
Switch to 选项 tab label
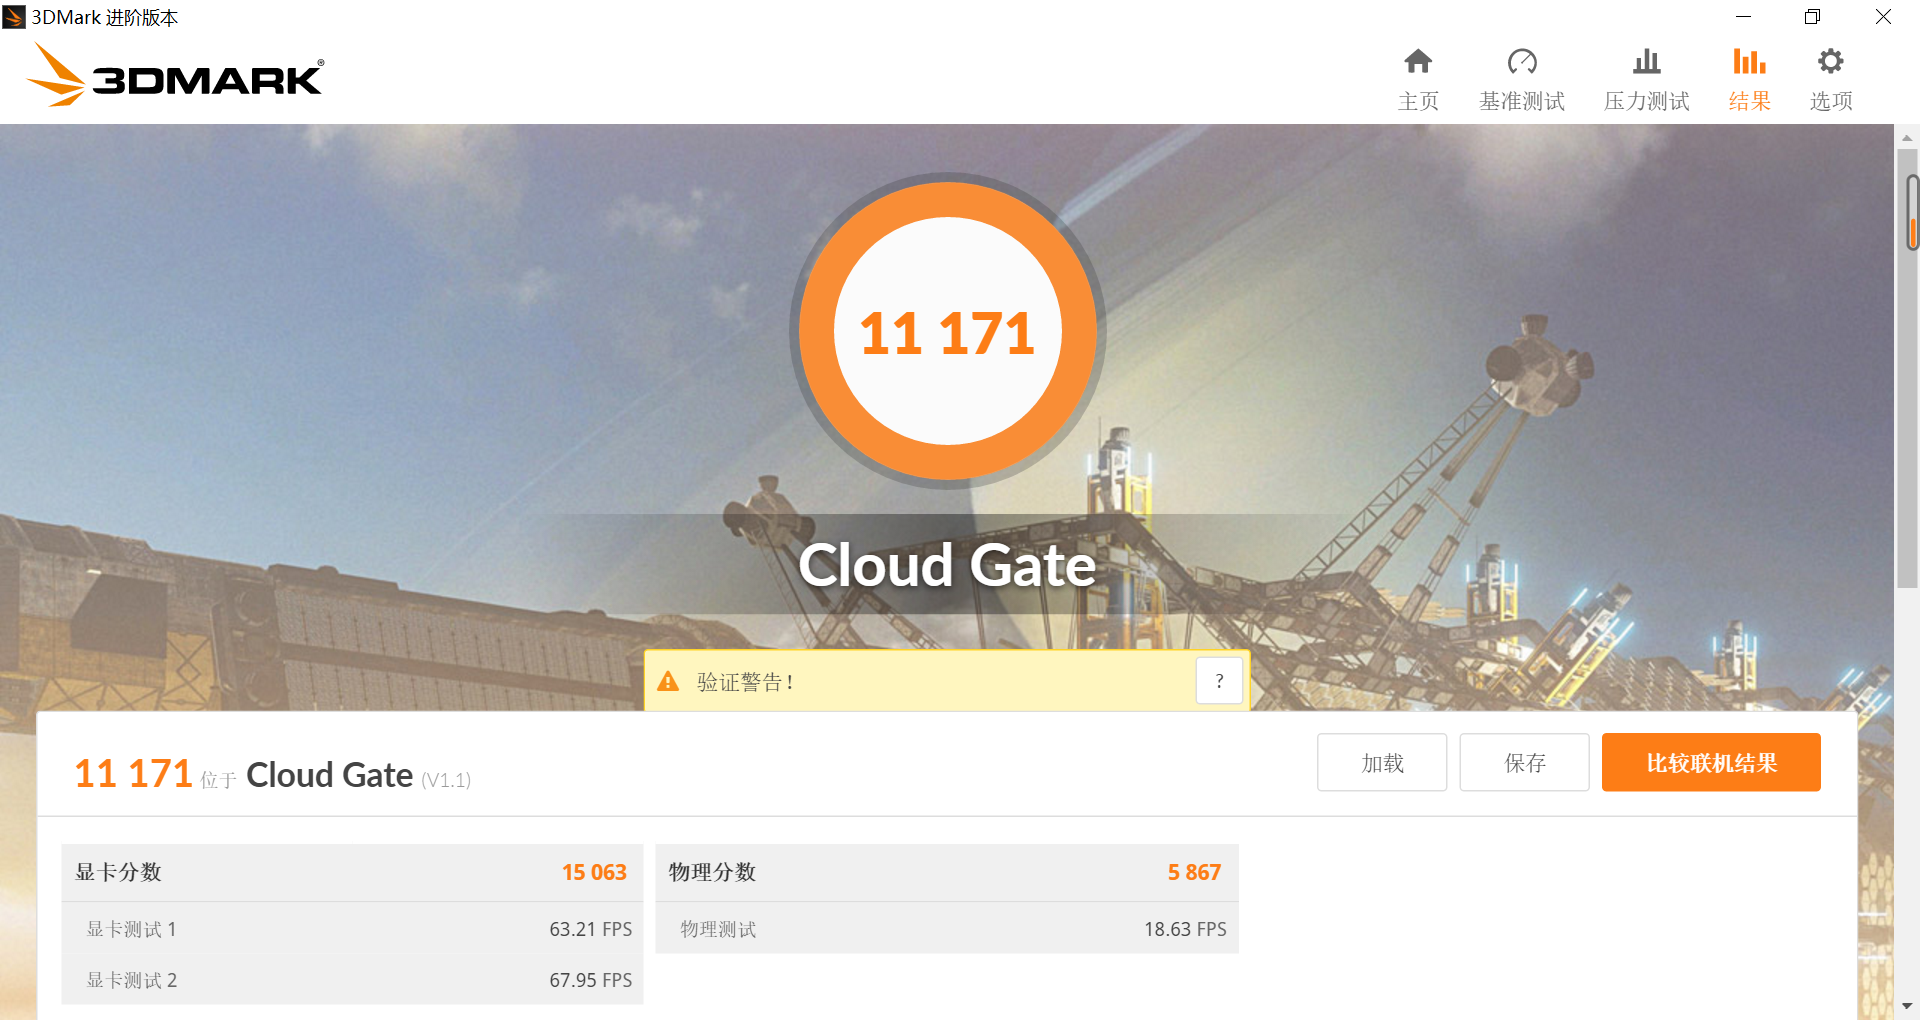coord(1831,101)
